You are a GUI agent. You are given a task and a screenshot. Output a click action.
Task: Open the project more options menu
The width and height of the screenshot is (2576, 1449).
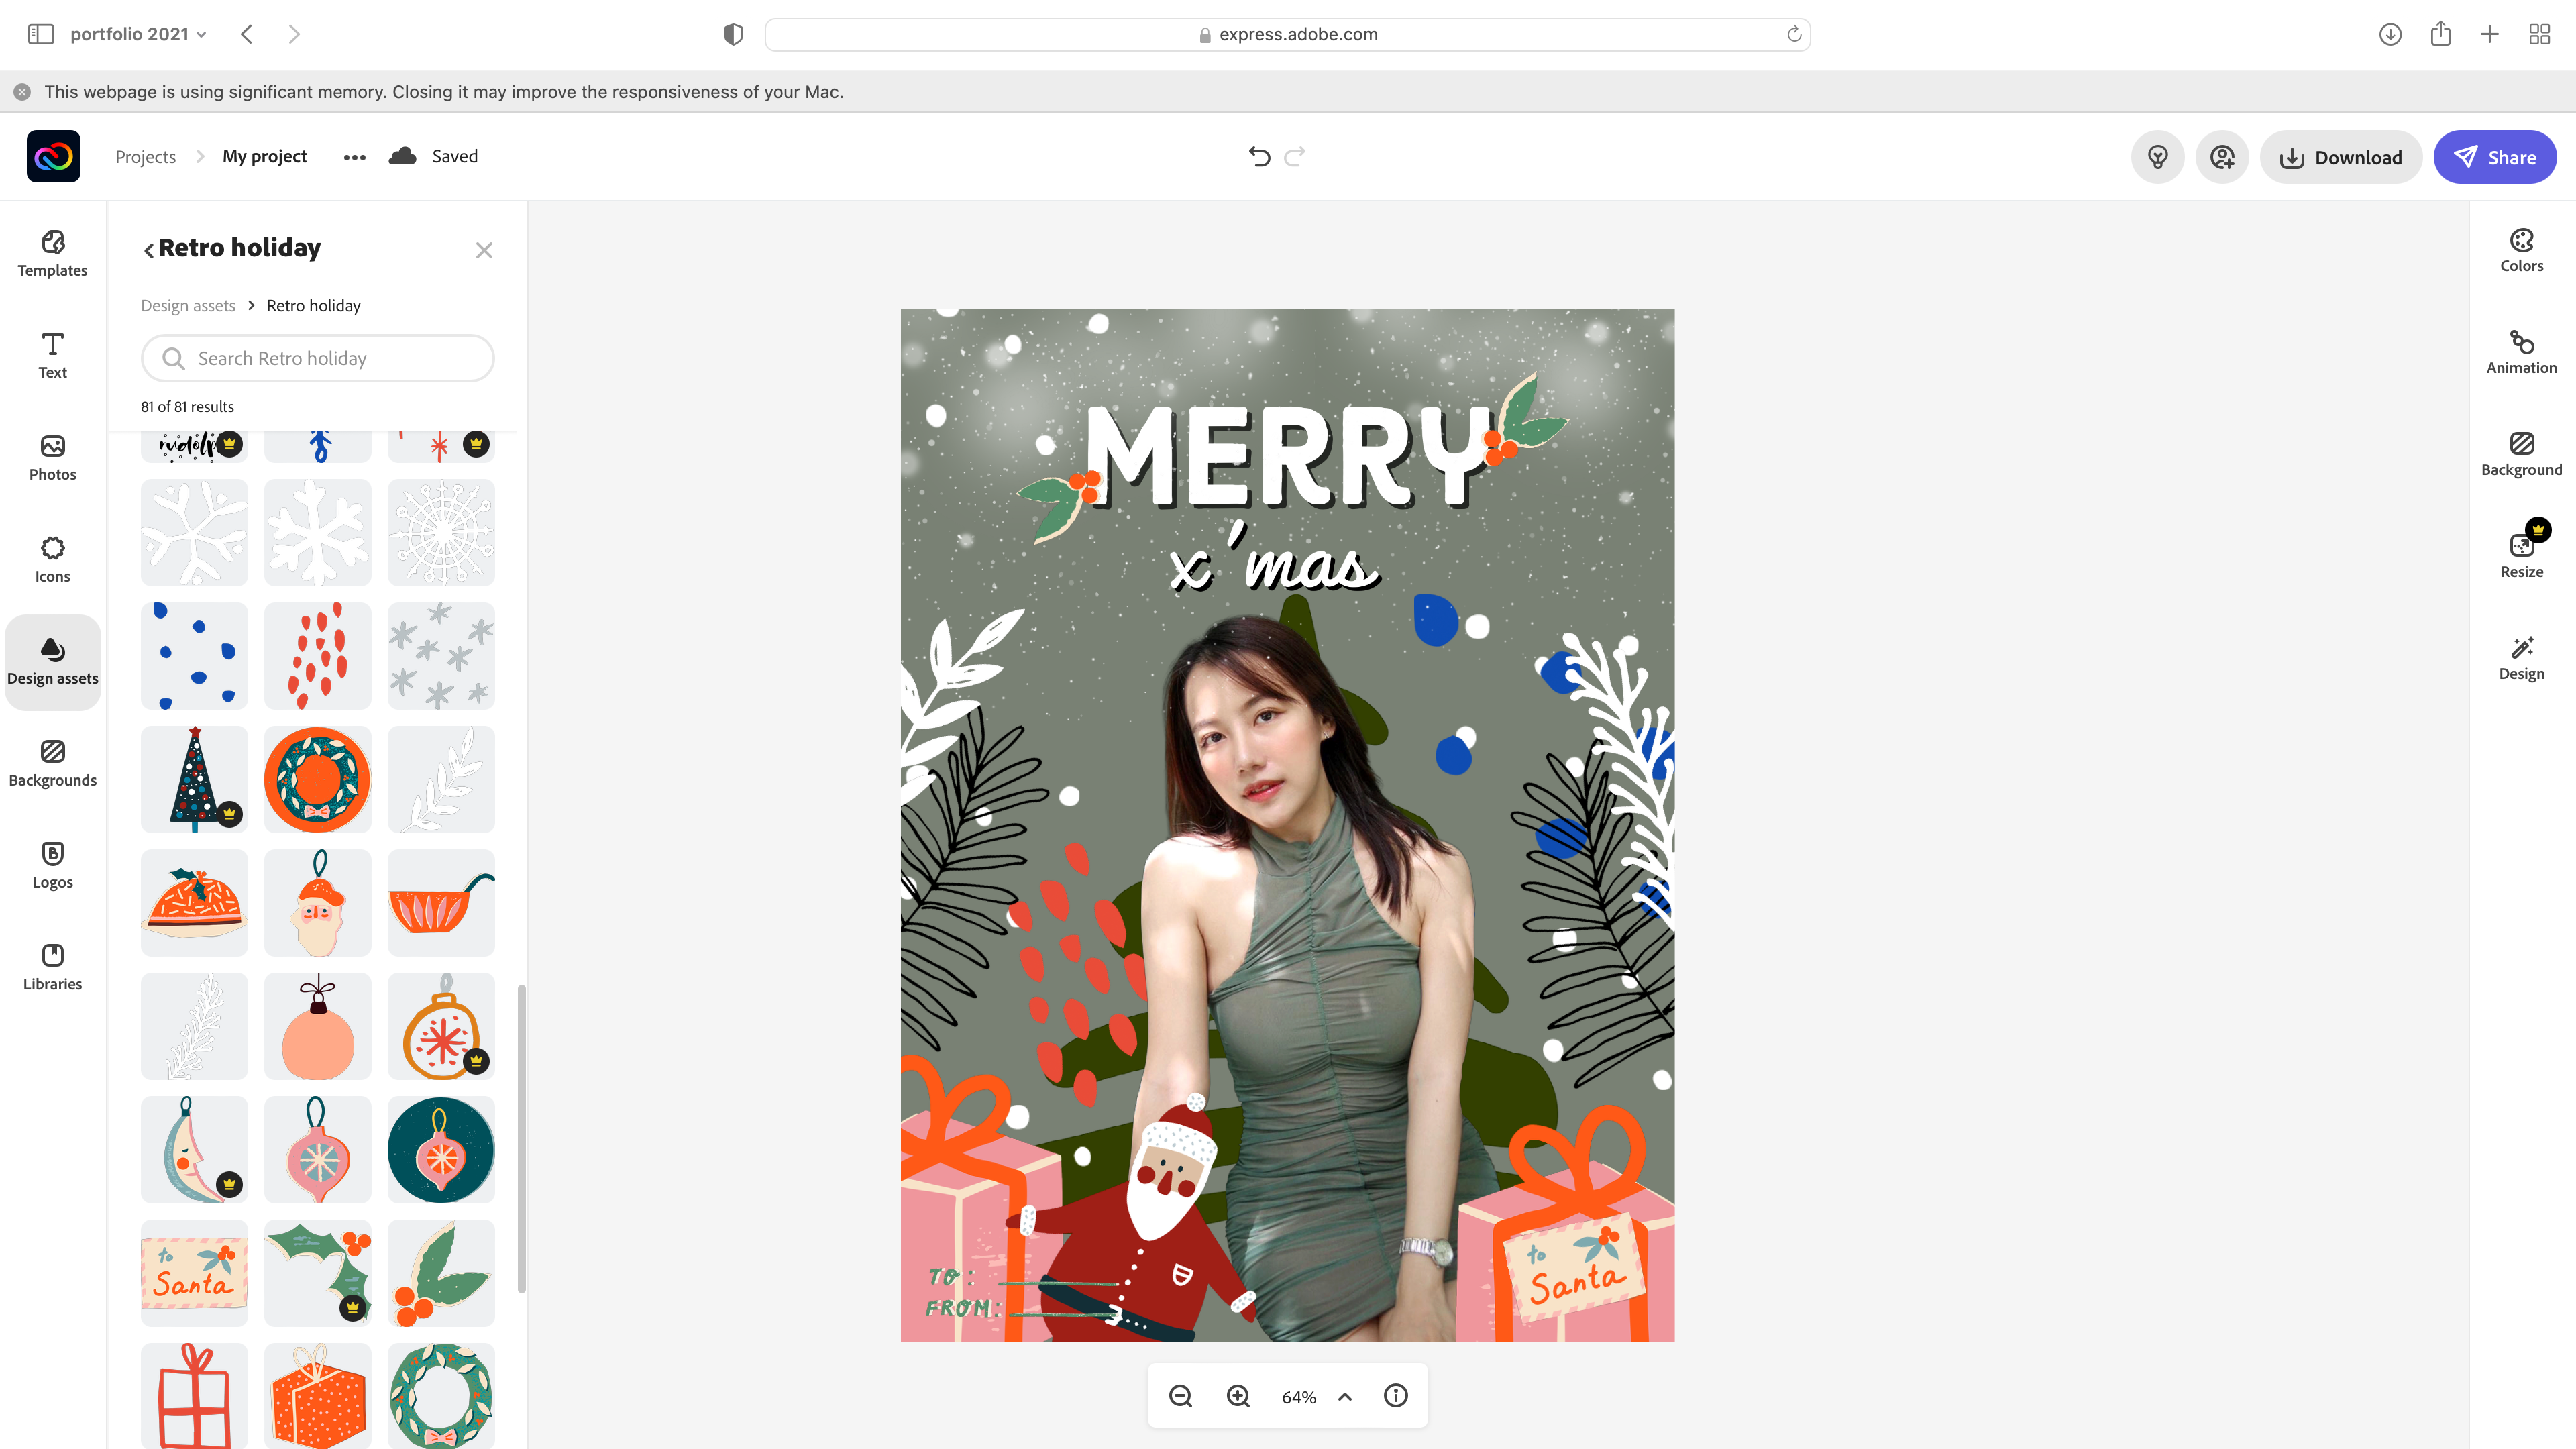[x=354, y=157]
